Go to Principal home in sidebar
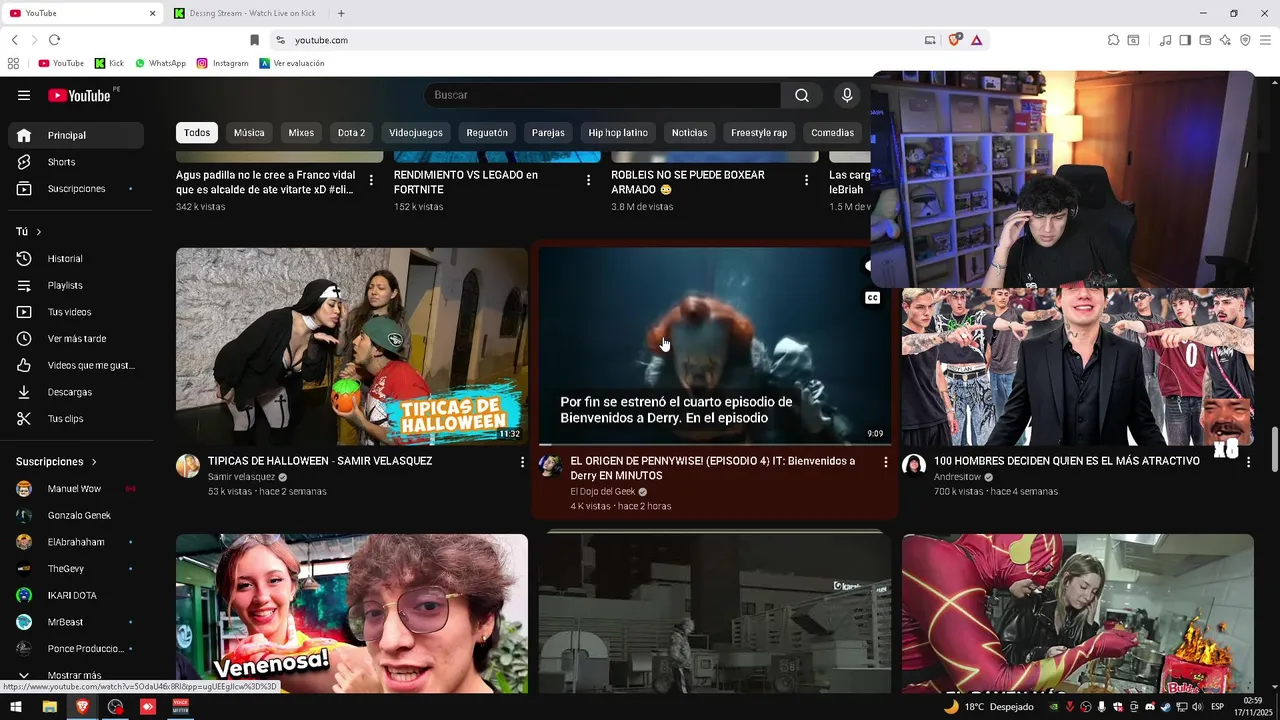Image resolution: width=1280 pixels, height=720 pixels. coord(76,135)
